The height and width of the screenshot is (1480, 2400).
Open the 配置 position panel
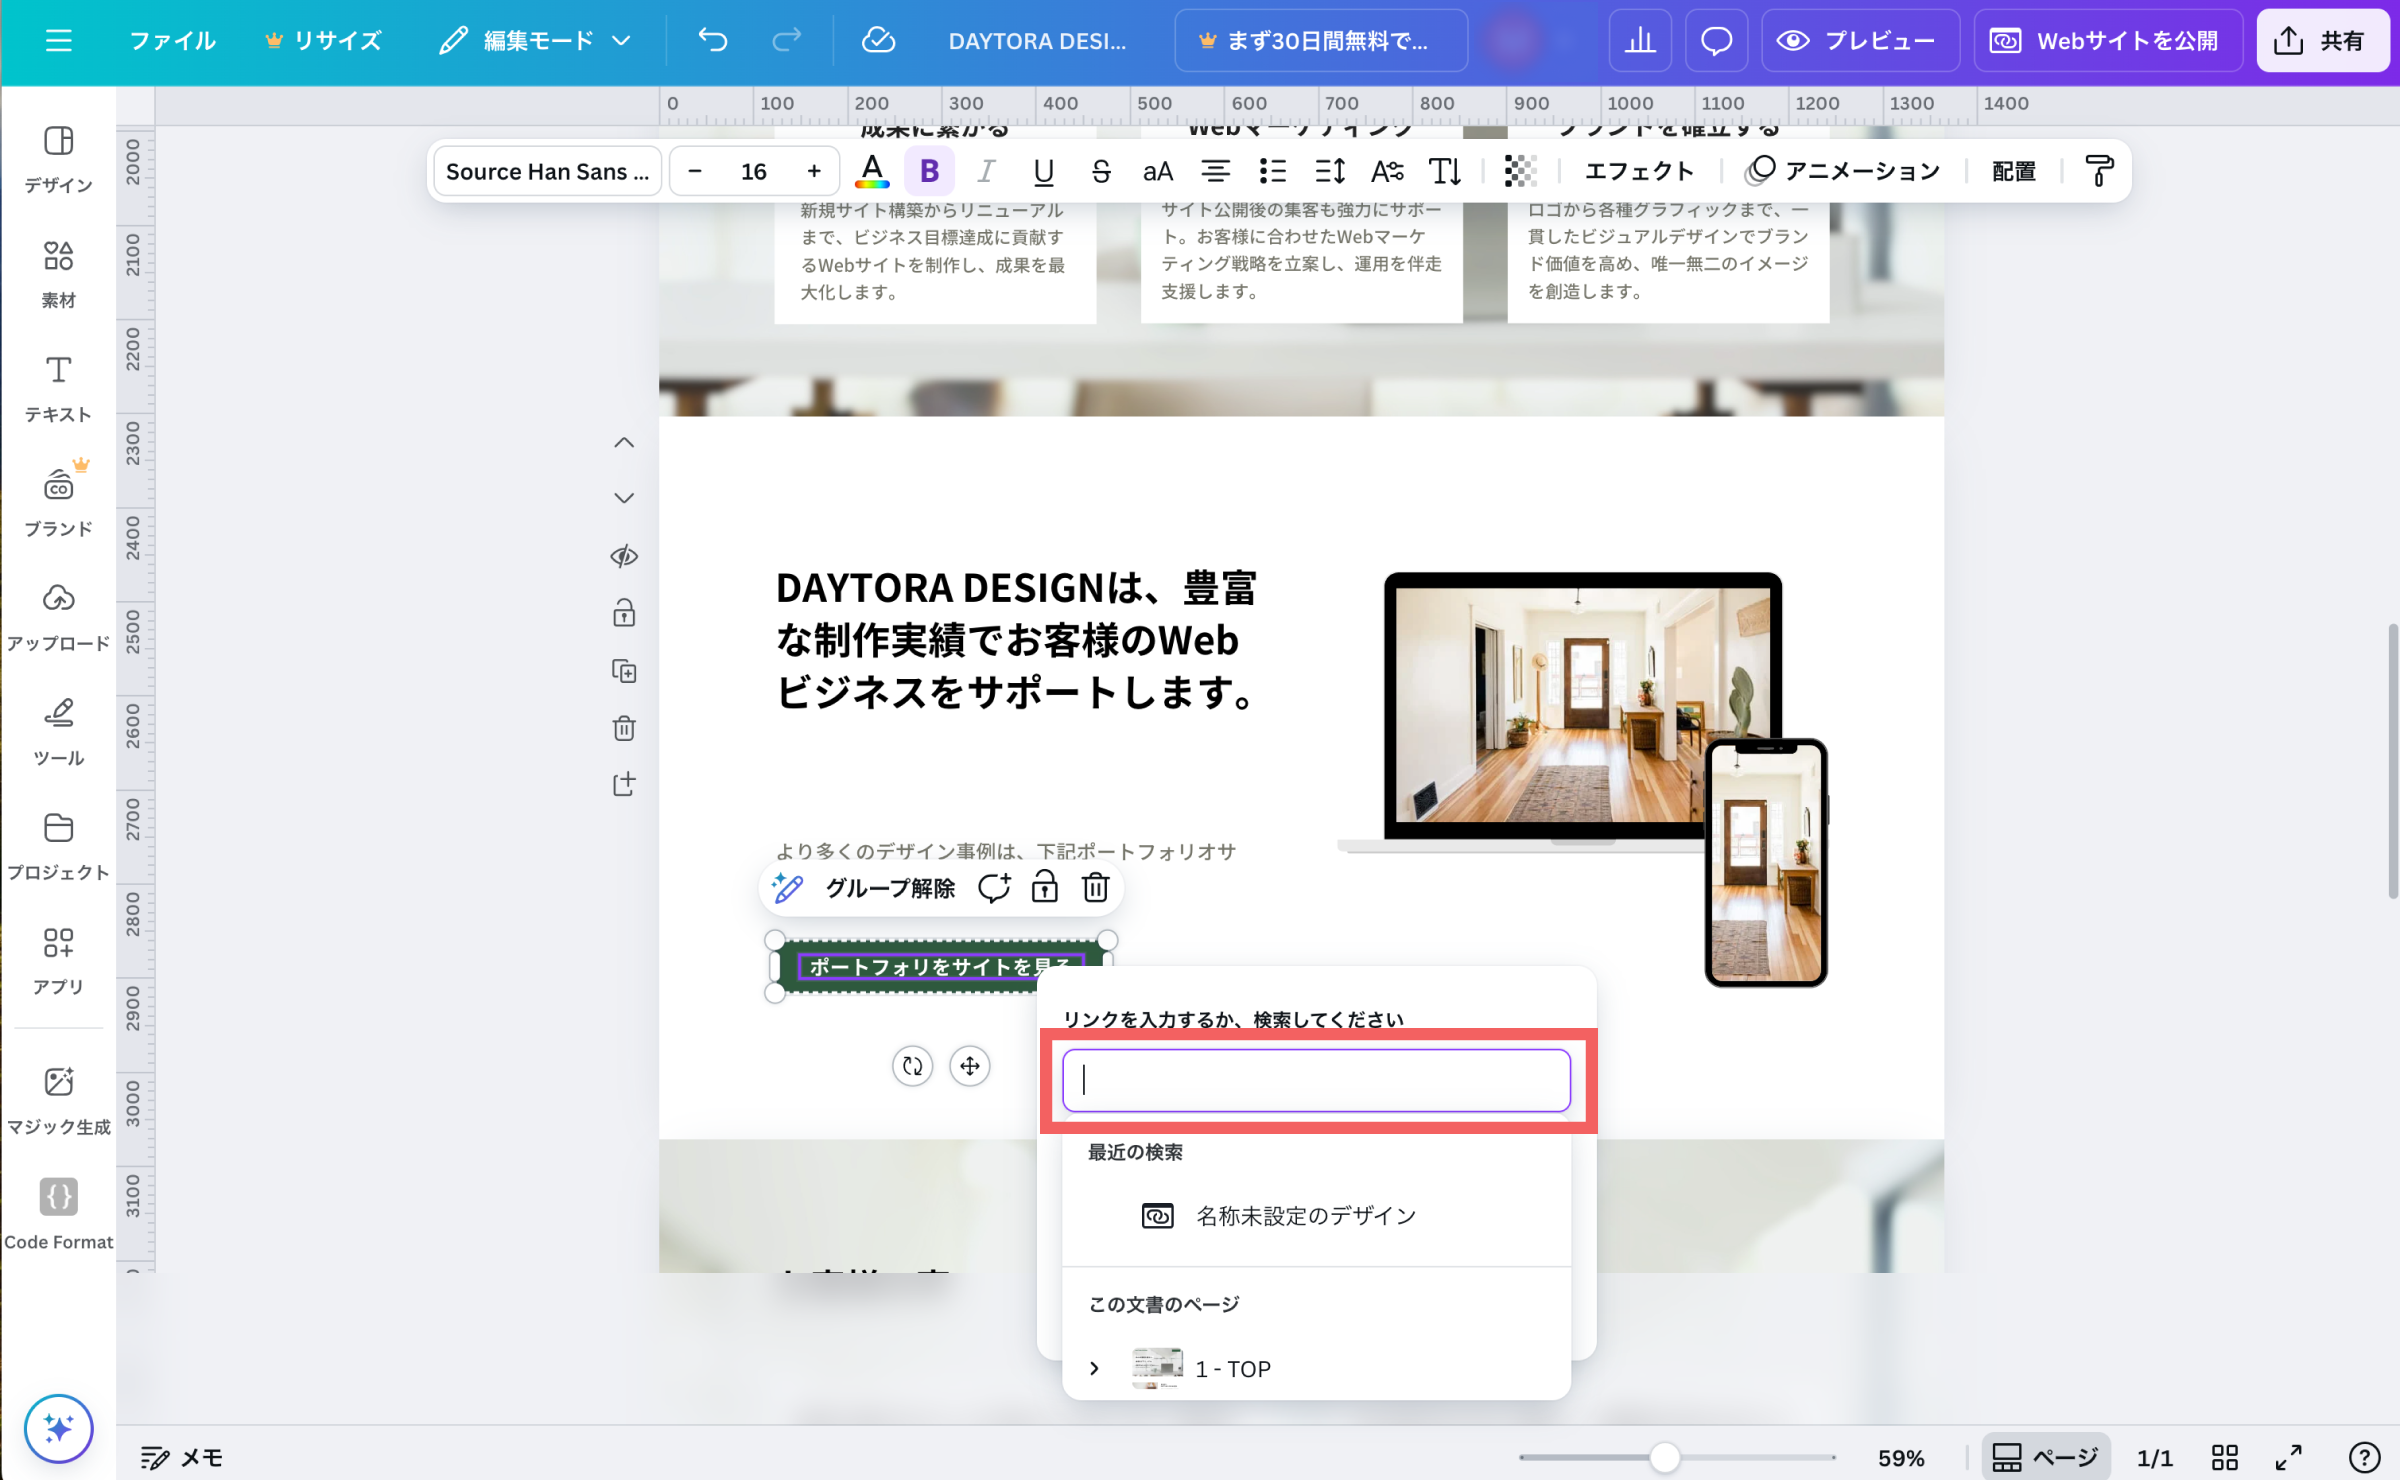click(x=2014, y=171)
